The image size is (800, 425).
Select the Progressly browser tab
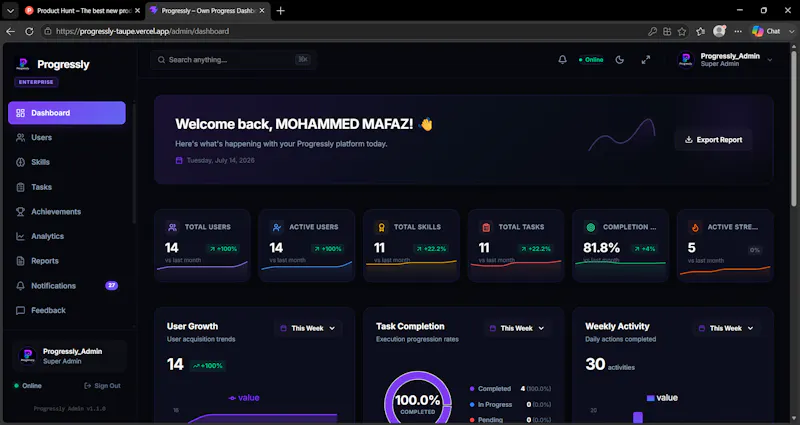[208, 10]
